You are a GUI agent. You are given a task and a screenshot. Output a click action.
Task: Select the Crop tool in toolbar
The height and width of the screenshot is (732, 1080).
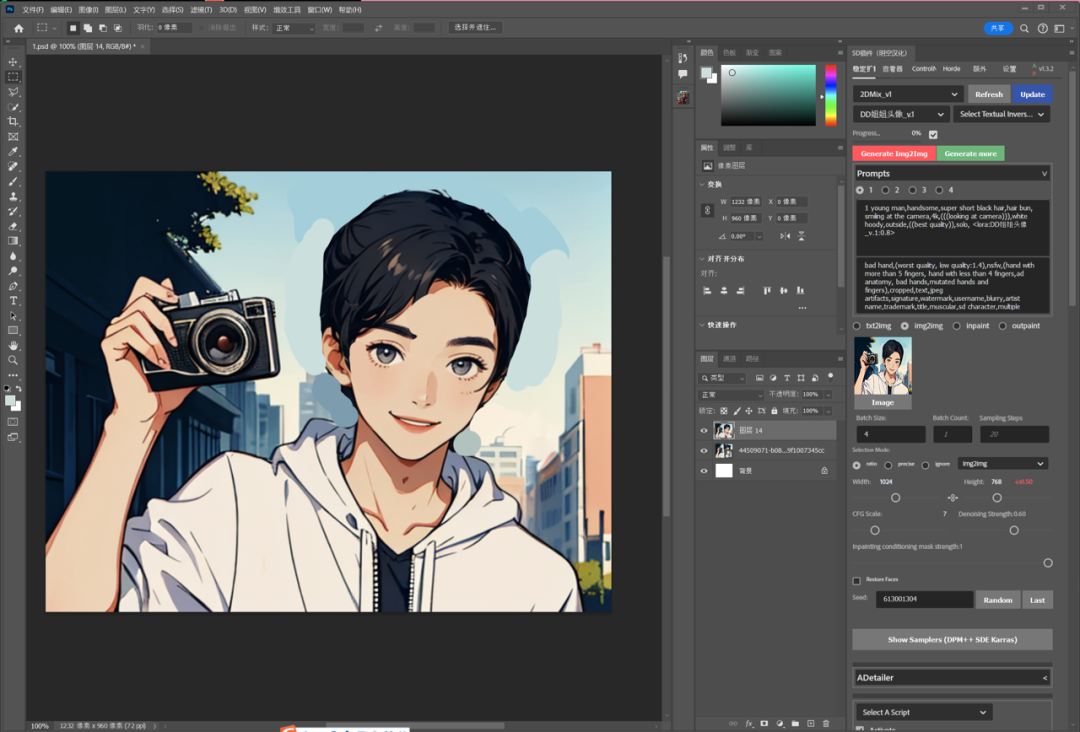(13, 122)
